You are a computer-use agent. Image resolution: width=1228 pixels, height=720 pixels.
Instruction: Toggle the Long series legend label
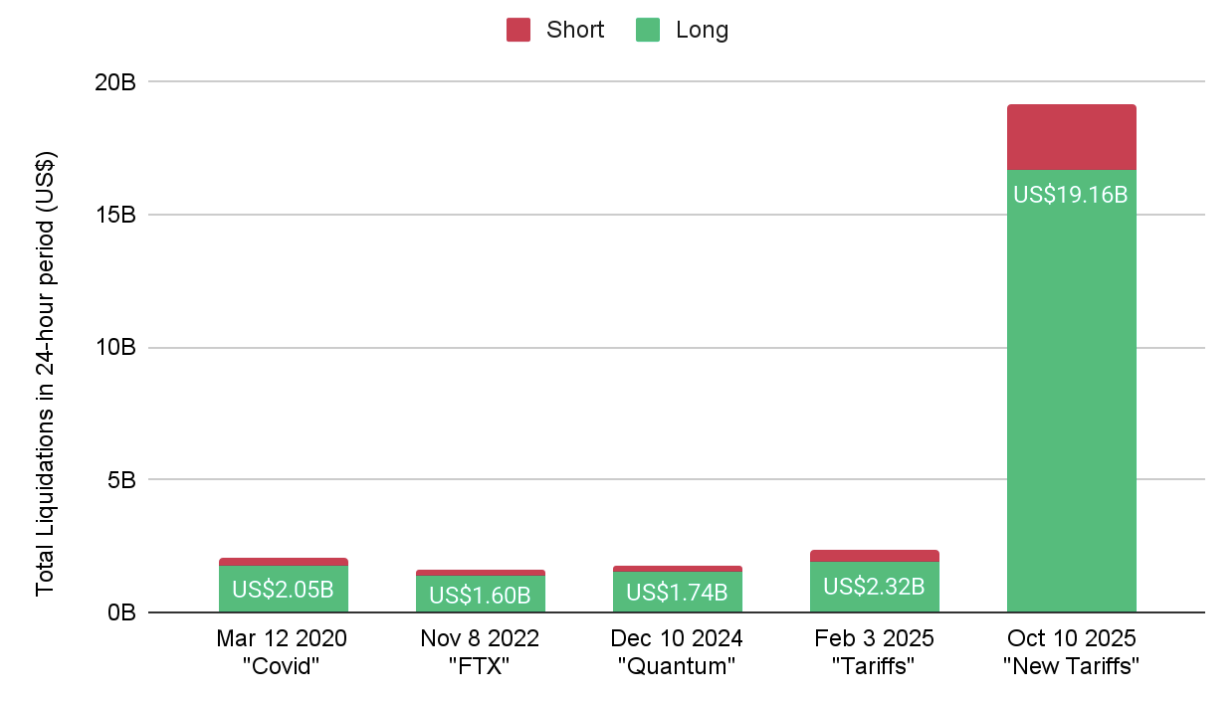[x=702, y=30]
